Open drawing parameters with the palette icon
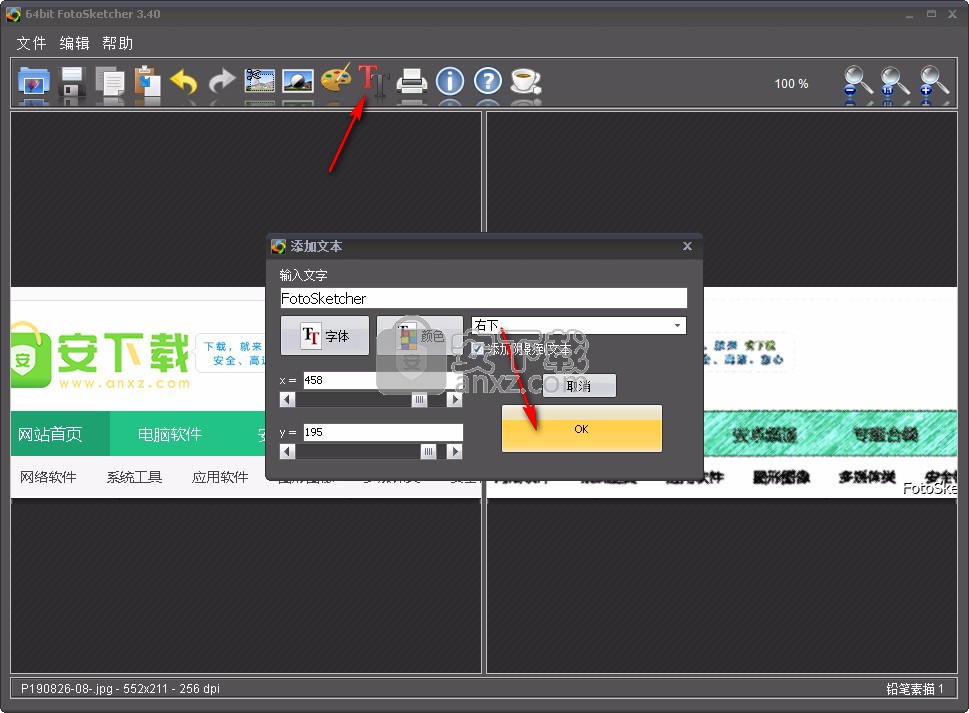Image resolution: width=969 pixels, height=713 pixels. pyautogui.click(x=336, y=79)
